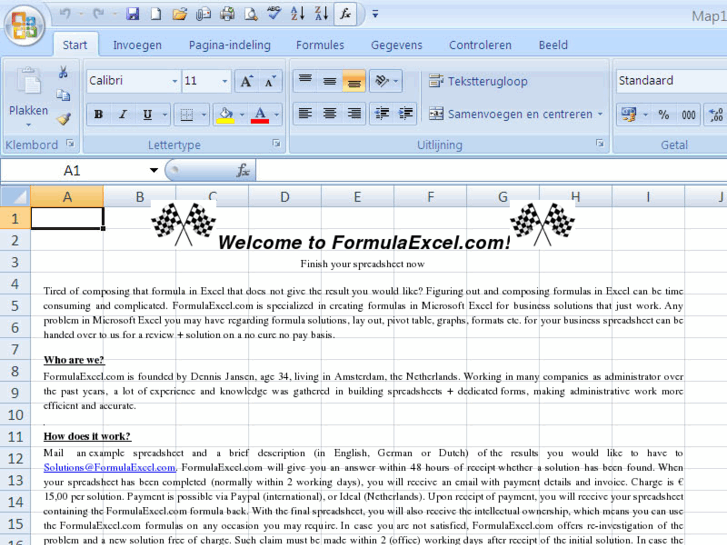Increase font size with the large A icon

click(246, 81)
